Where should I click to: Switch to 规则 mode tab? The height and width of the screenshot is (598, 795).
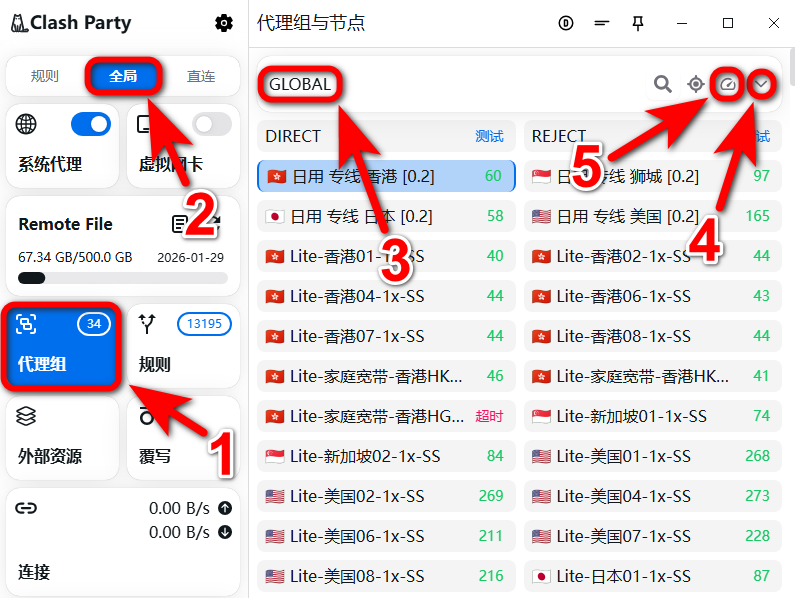tap(45, 76)
